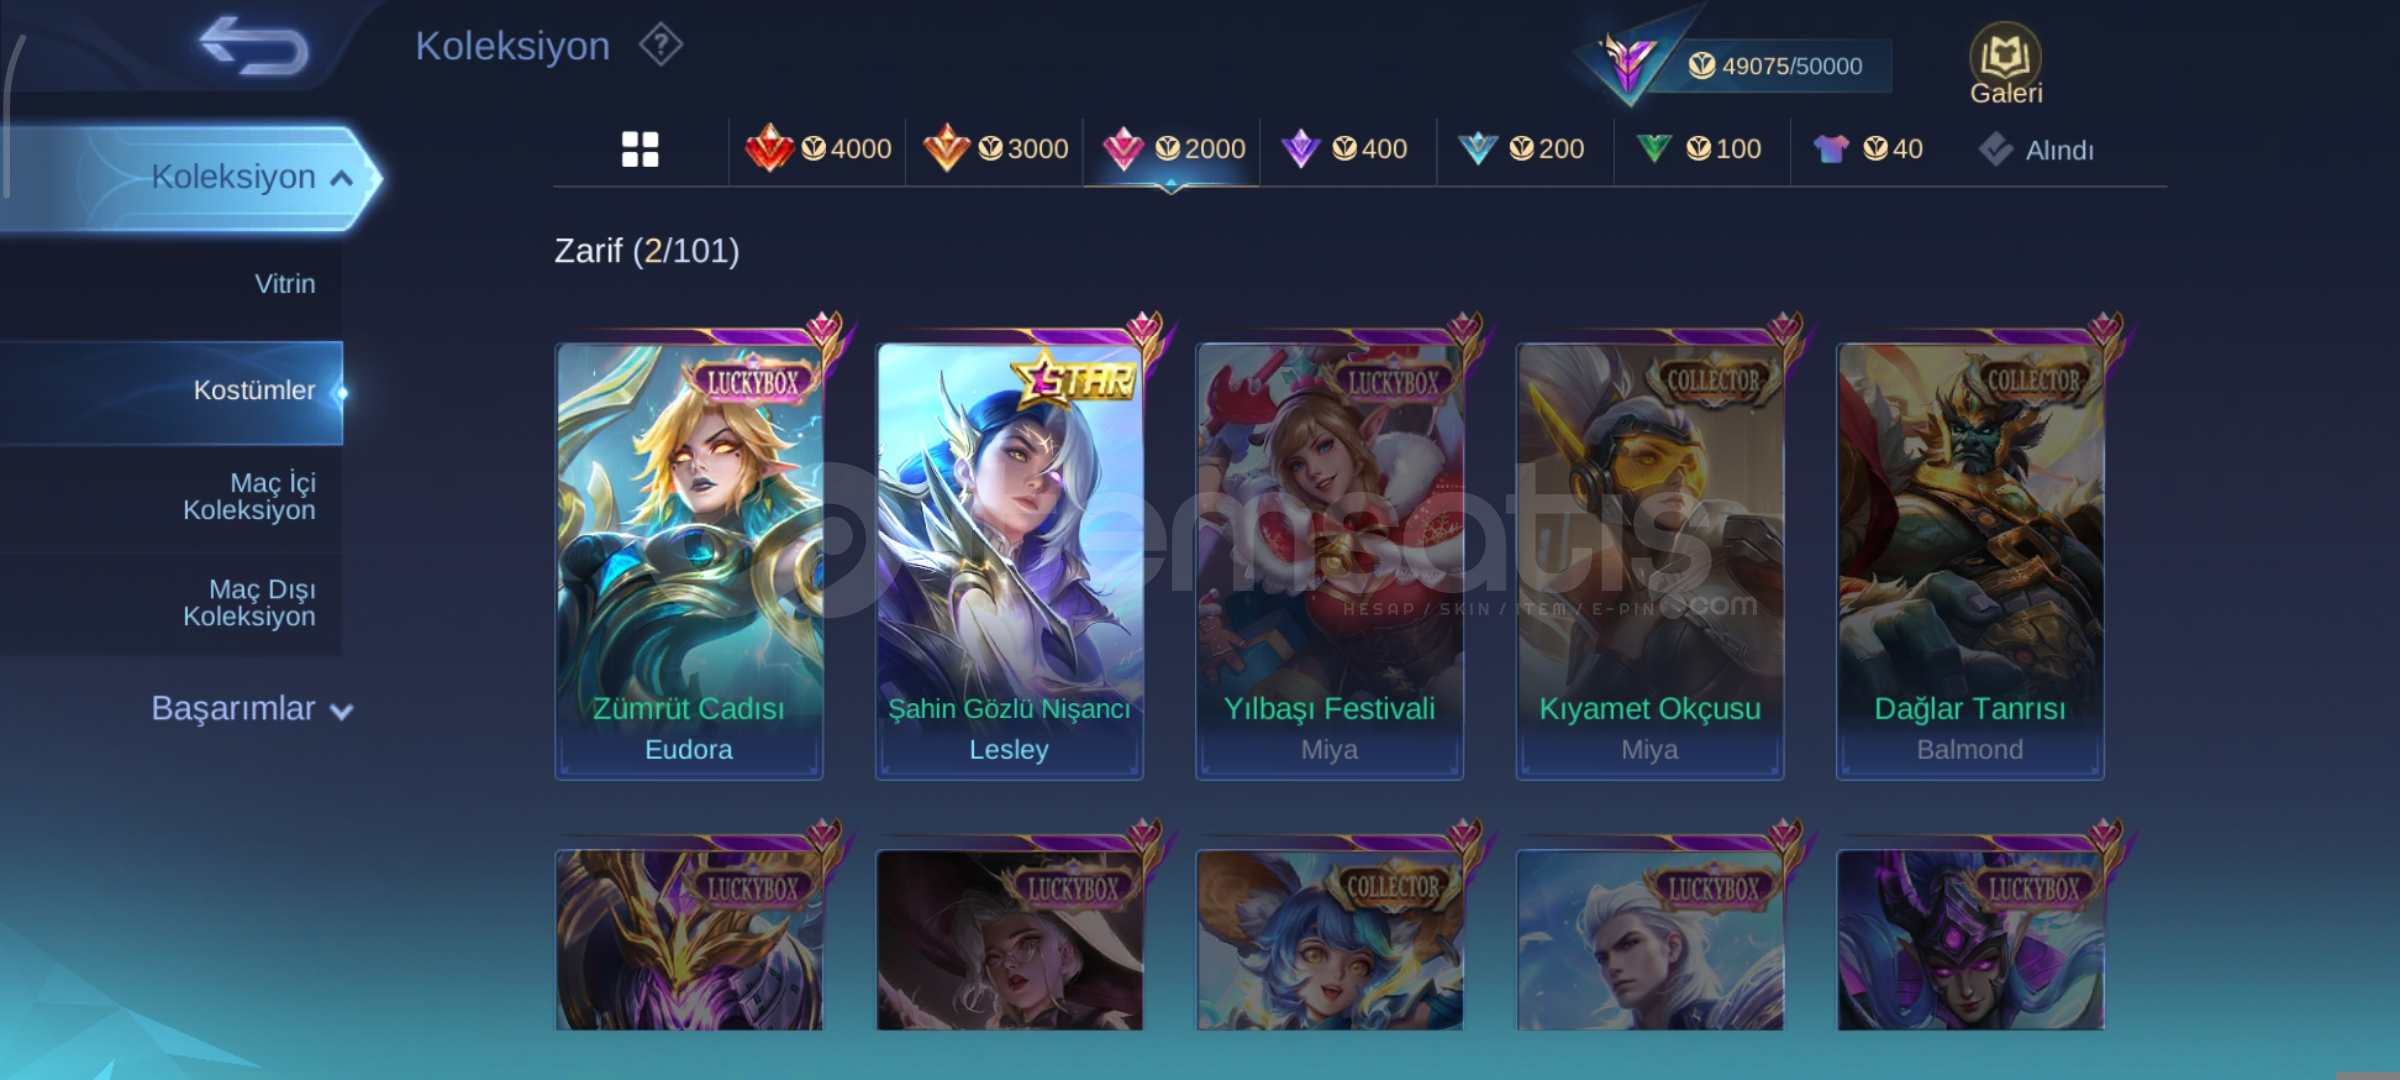The image size is (2400, 1080).
Task: Select the 400 points purple gem tier
Action: pos(1345,149)
